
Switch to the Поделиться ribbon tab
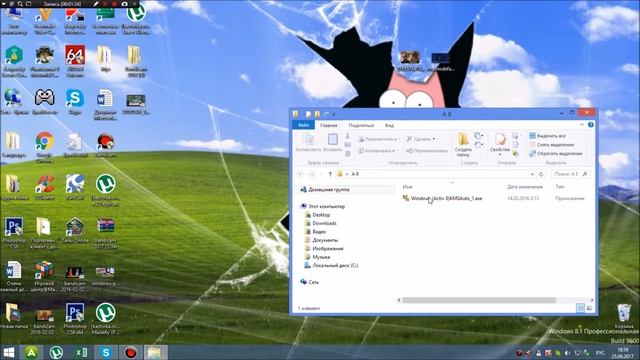361,125
